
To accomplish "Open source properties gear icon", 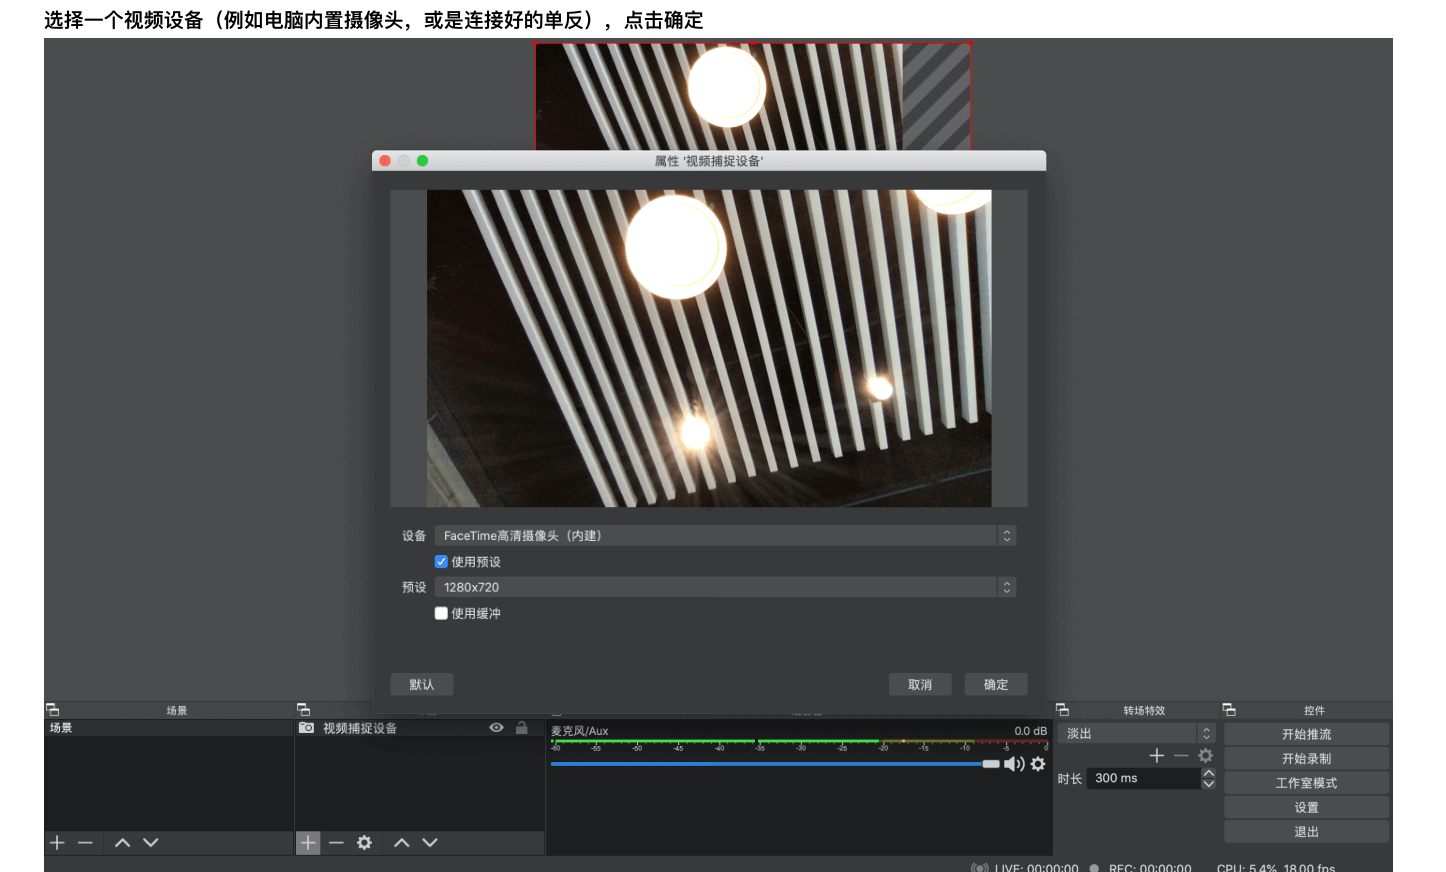I will (364, 843).
